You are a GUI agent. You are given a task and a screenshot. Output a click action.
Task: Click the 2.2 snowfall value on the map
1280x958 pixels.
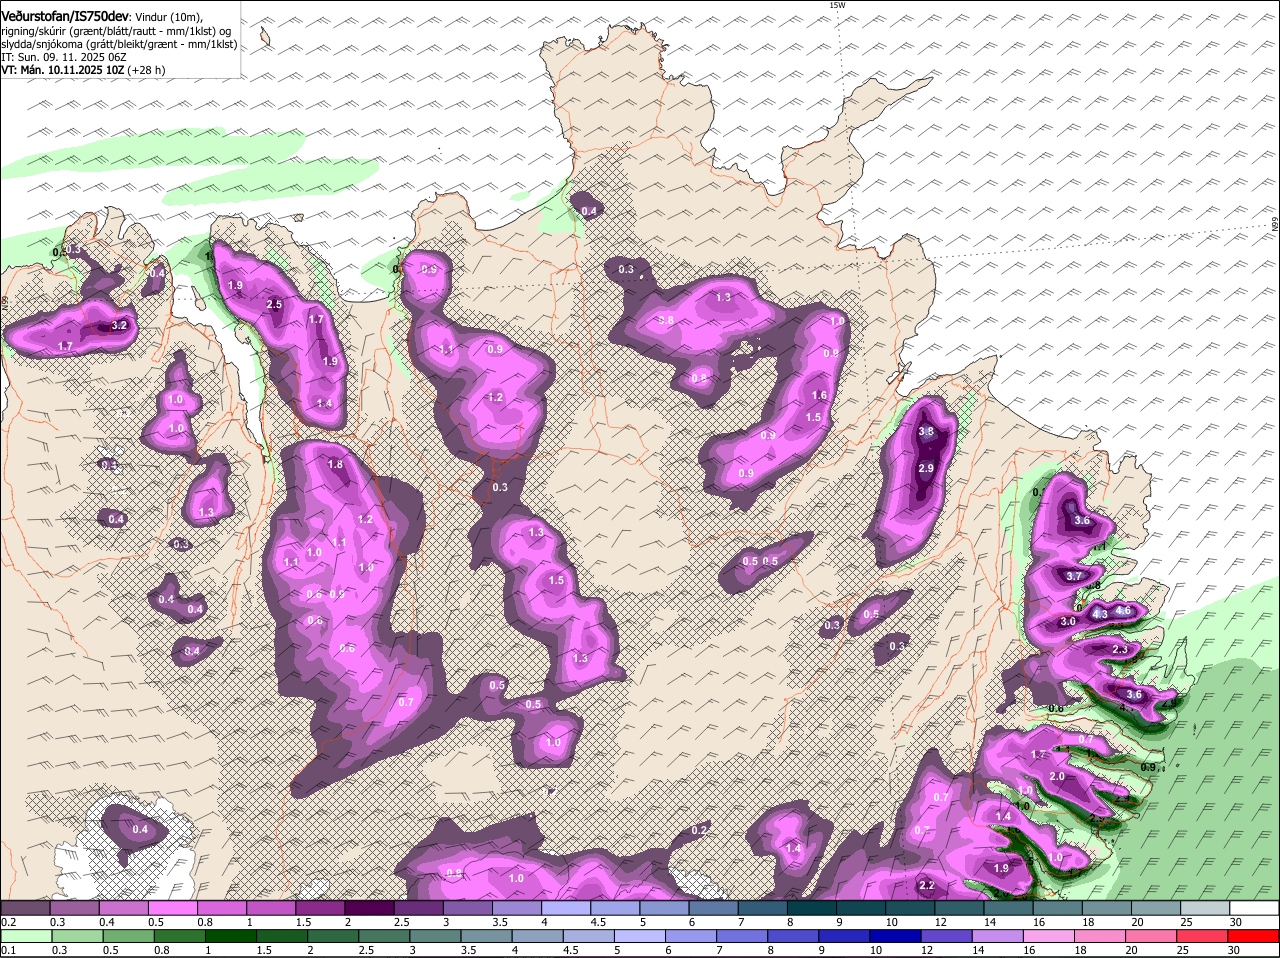click(x=926, y=885)
